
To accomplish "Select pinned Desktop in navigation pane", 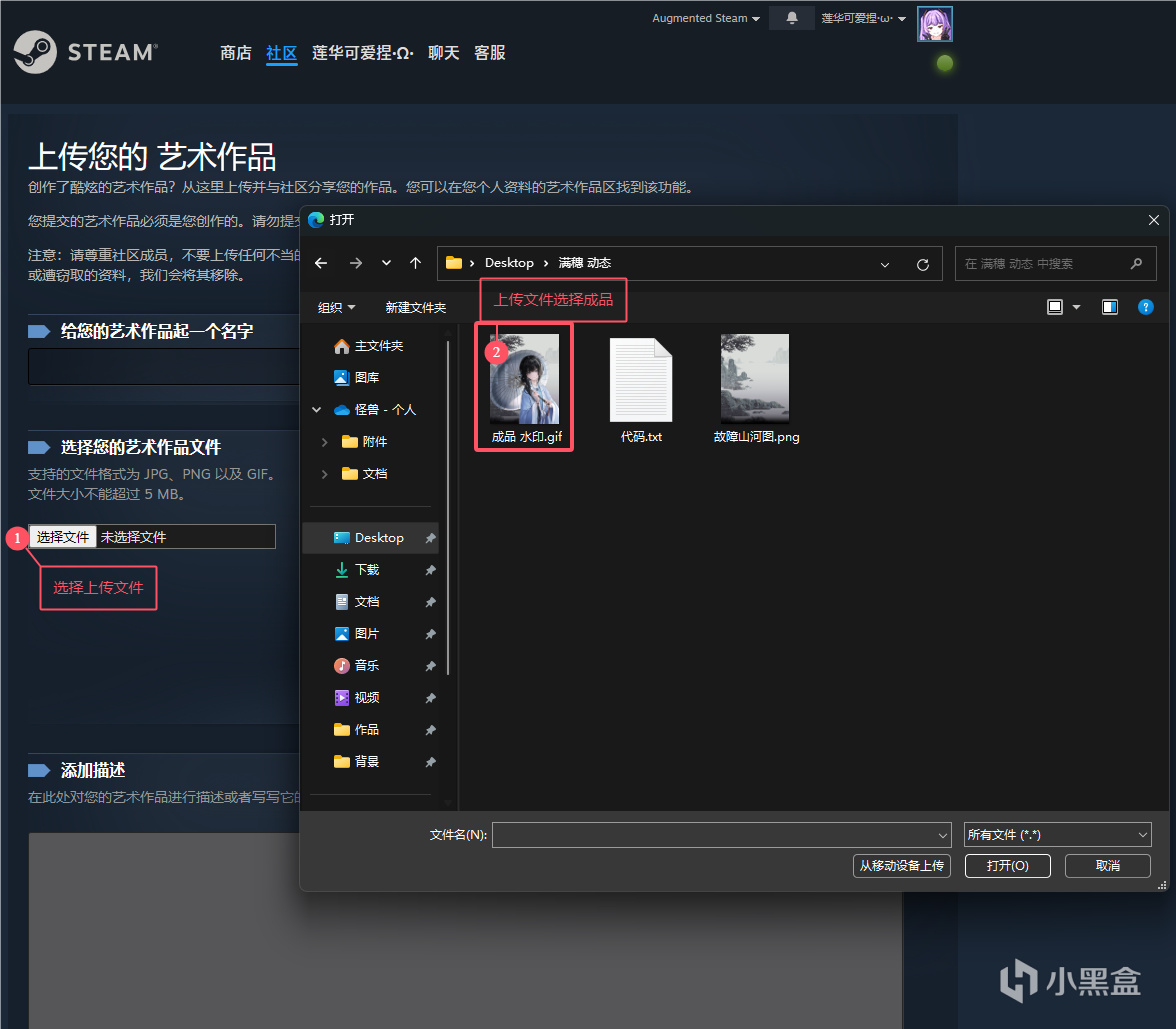I will [370, 538].
